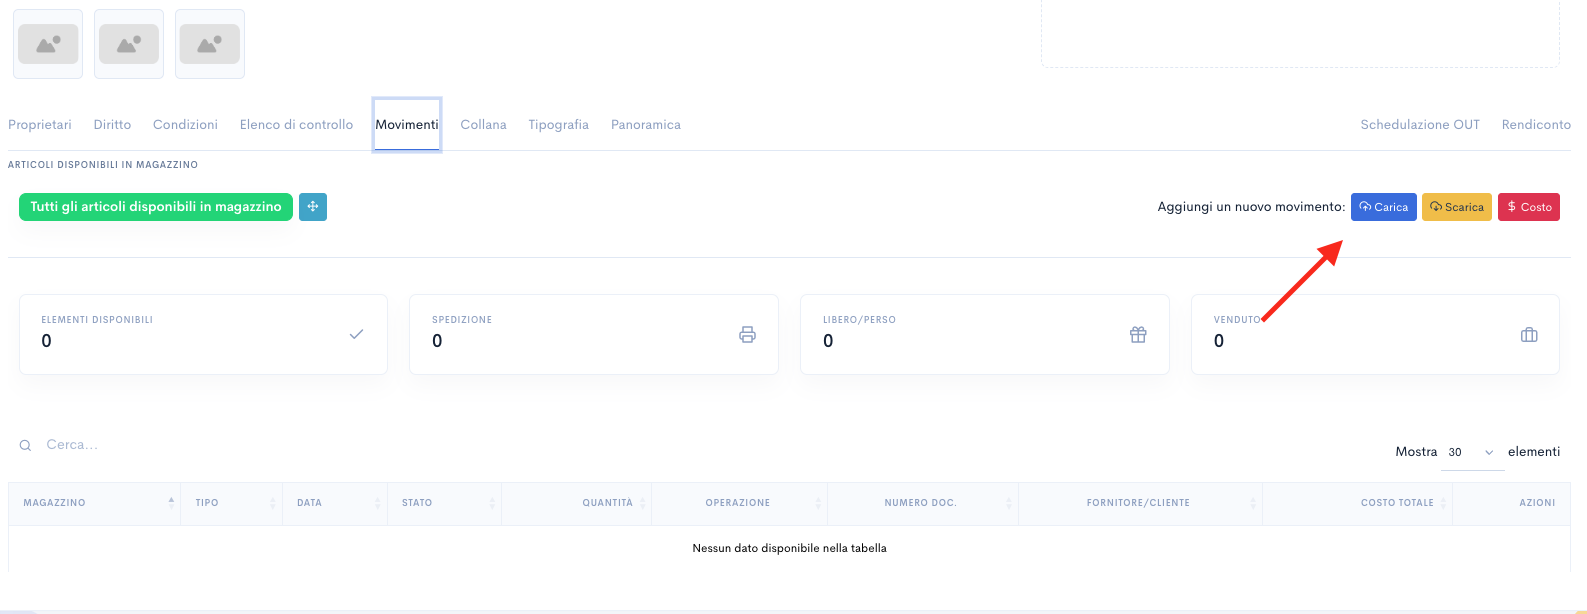Click the Spedizione count card
The width and height of the screenshot is (1587, 614).
pos(594,334)
